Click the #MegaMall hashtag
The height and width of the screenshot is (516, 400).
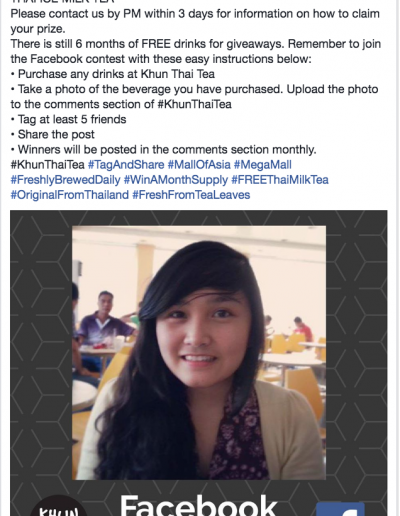(x=263, y=165)
